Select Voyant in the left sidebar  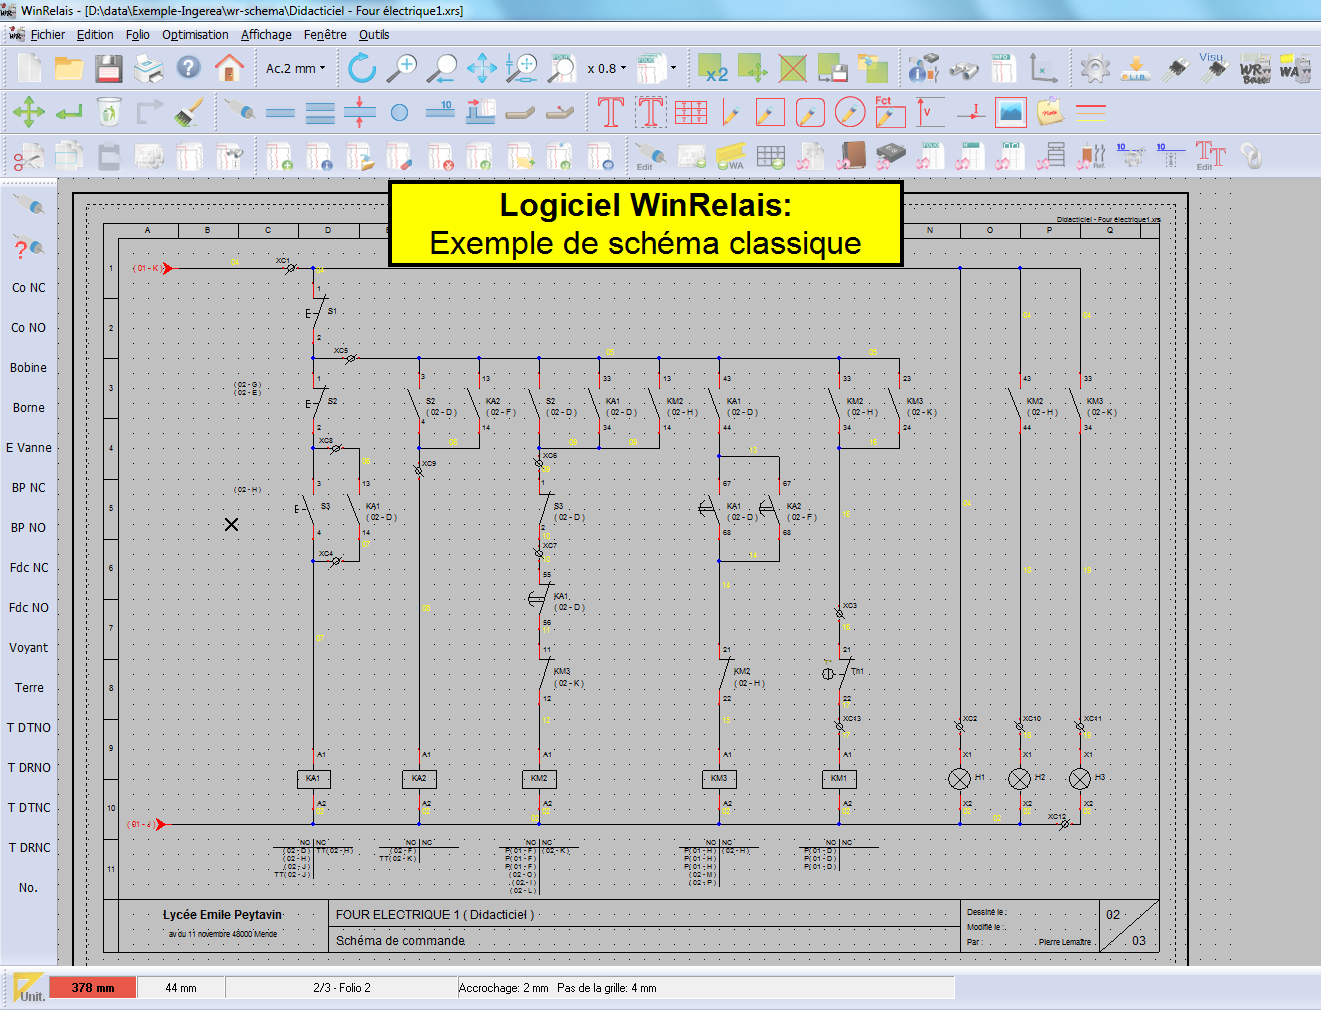(29, 648)
